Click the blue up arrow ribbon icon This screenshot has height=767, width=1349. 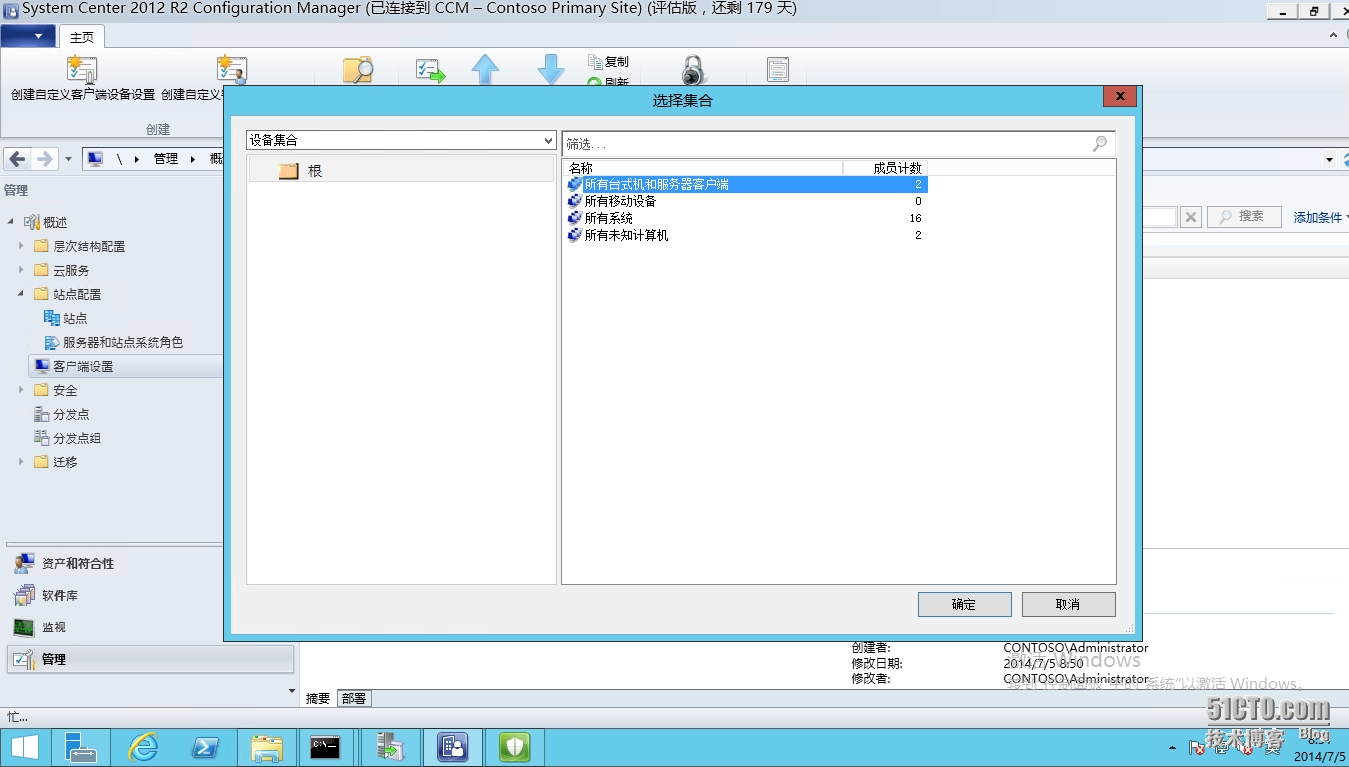[x=485, y=69]
